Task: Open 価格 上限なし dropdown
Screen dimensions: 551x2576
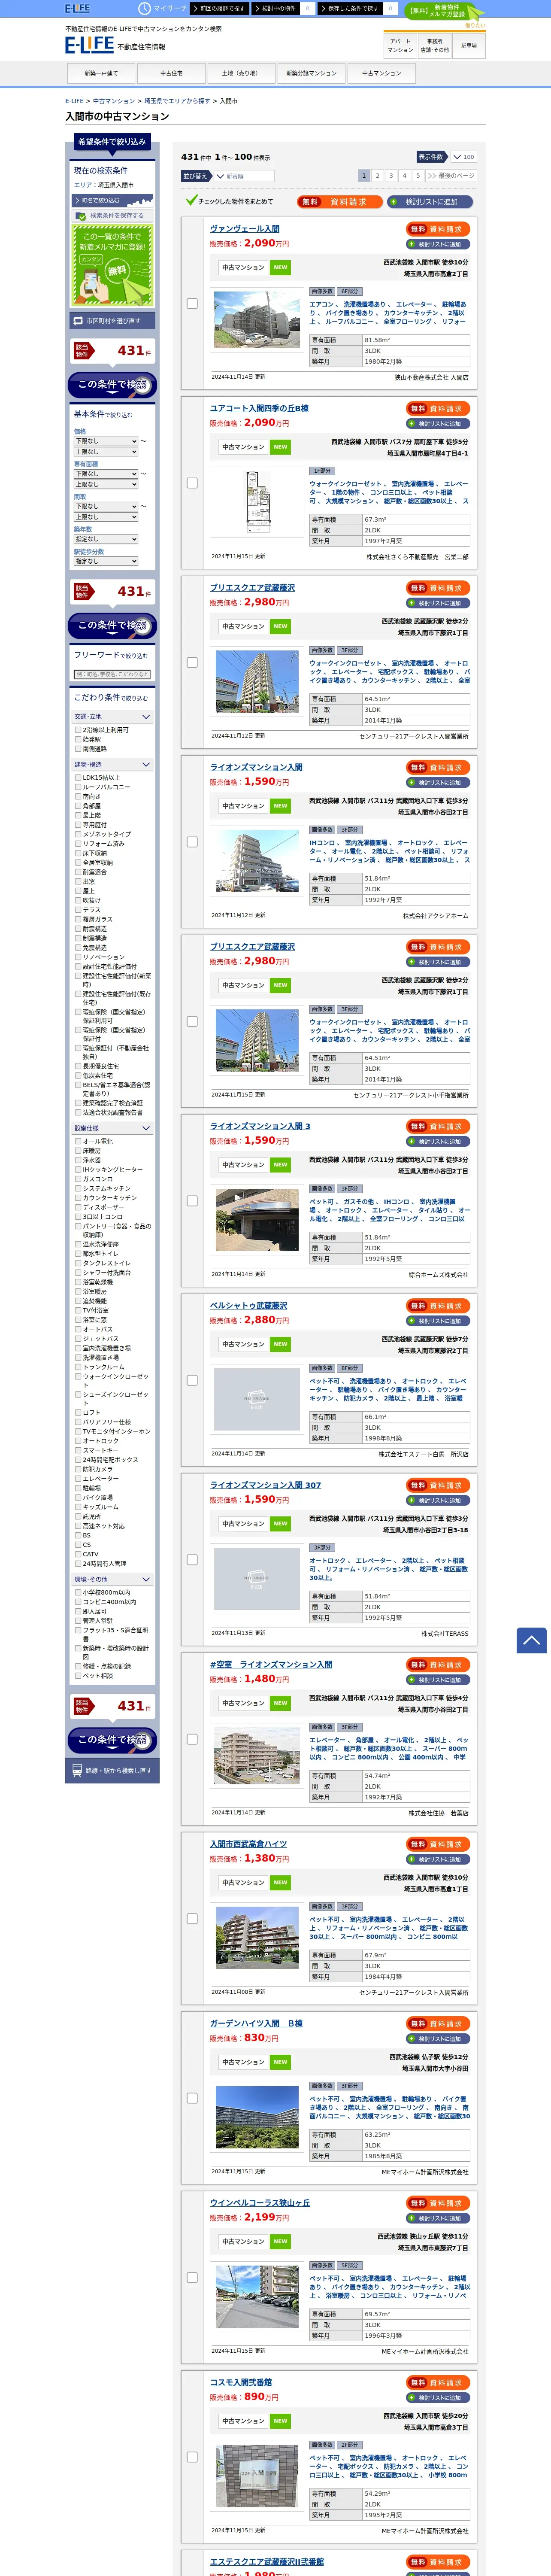Action: point(106,452)
